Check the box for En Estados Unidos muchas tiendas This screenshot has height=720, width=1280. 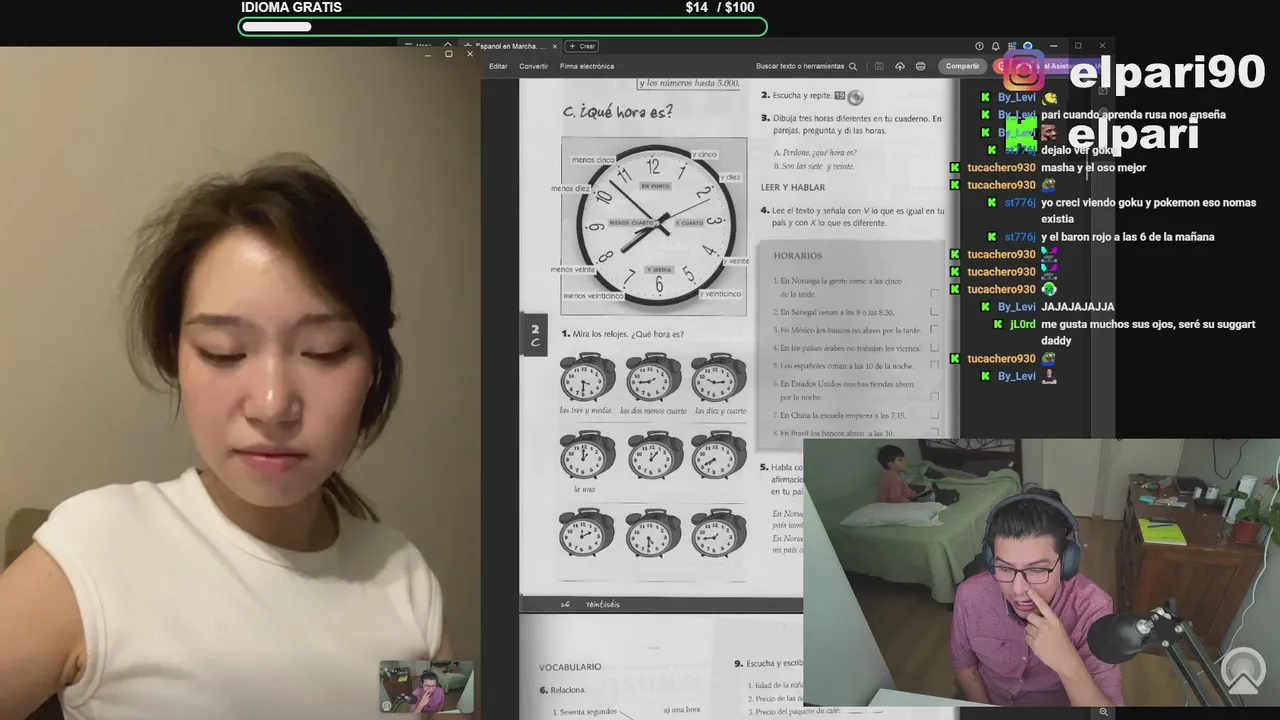pos(934,396)
